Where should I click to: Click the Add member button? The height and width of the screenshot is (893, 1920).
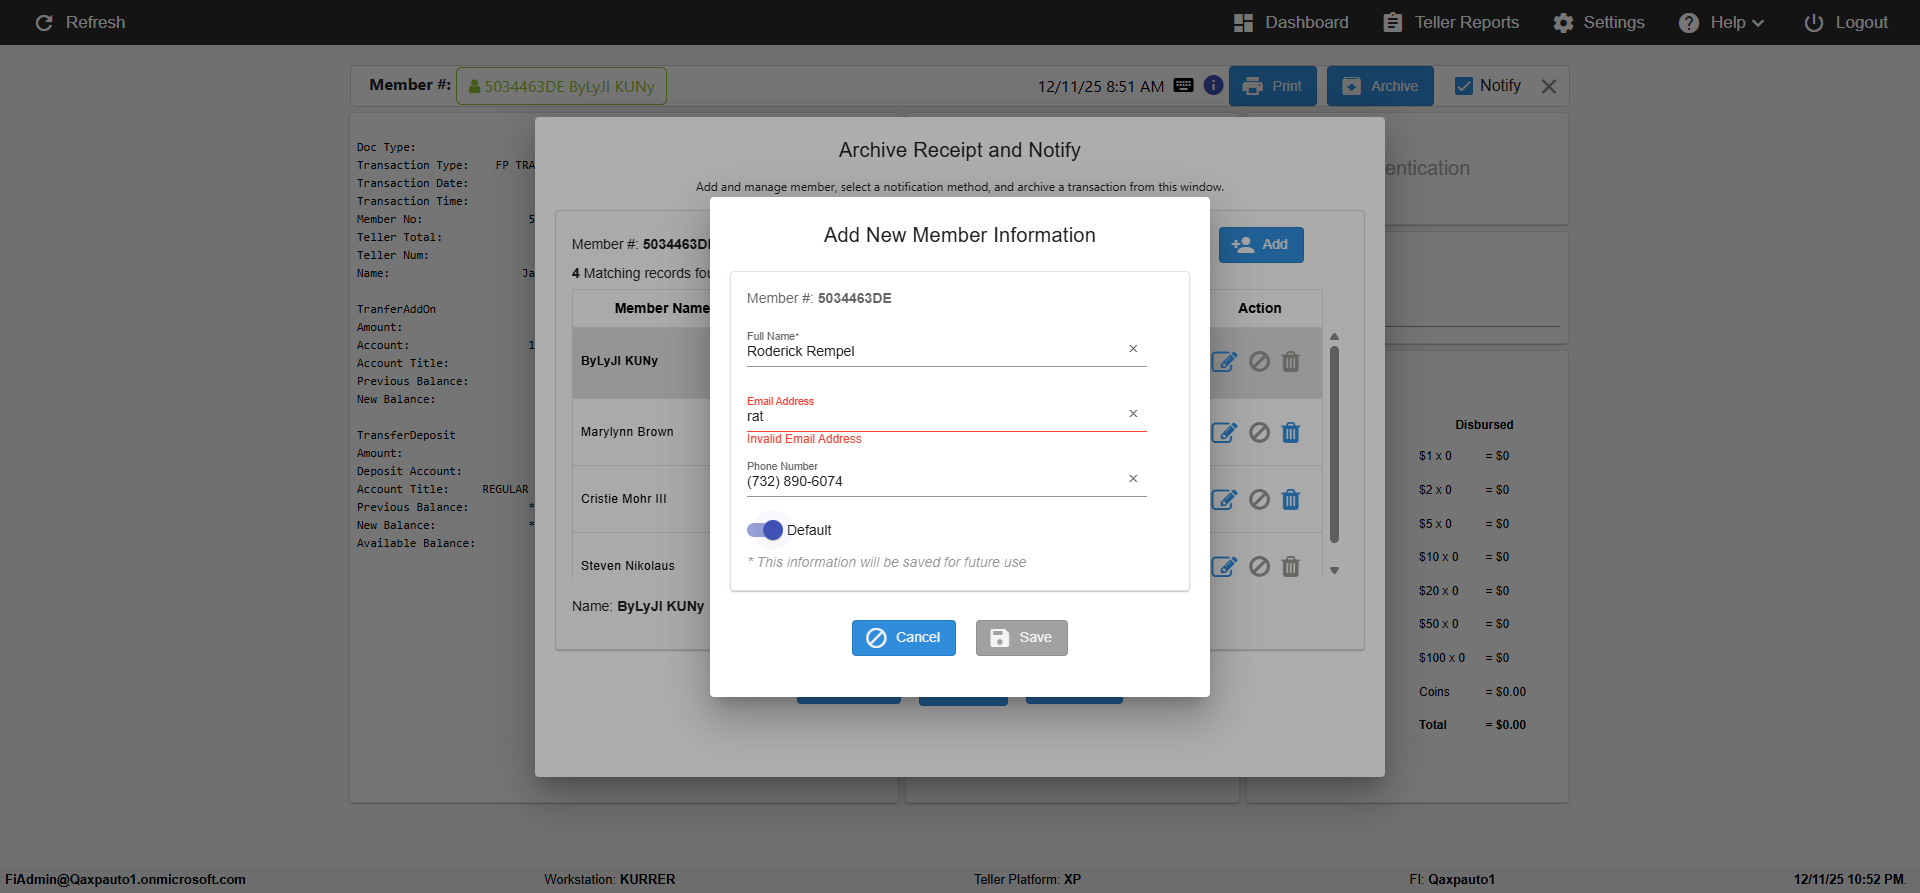tap(1261, 245)
